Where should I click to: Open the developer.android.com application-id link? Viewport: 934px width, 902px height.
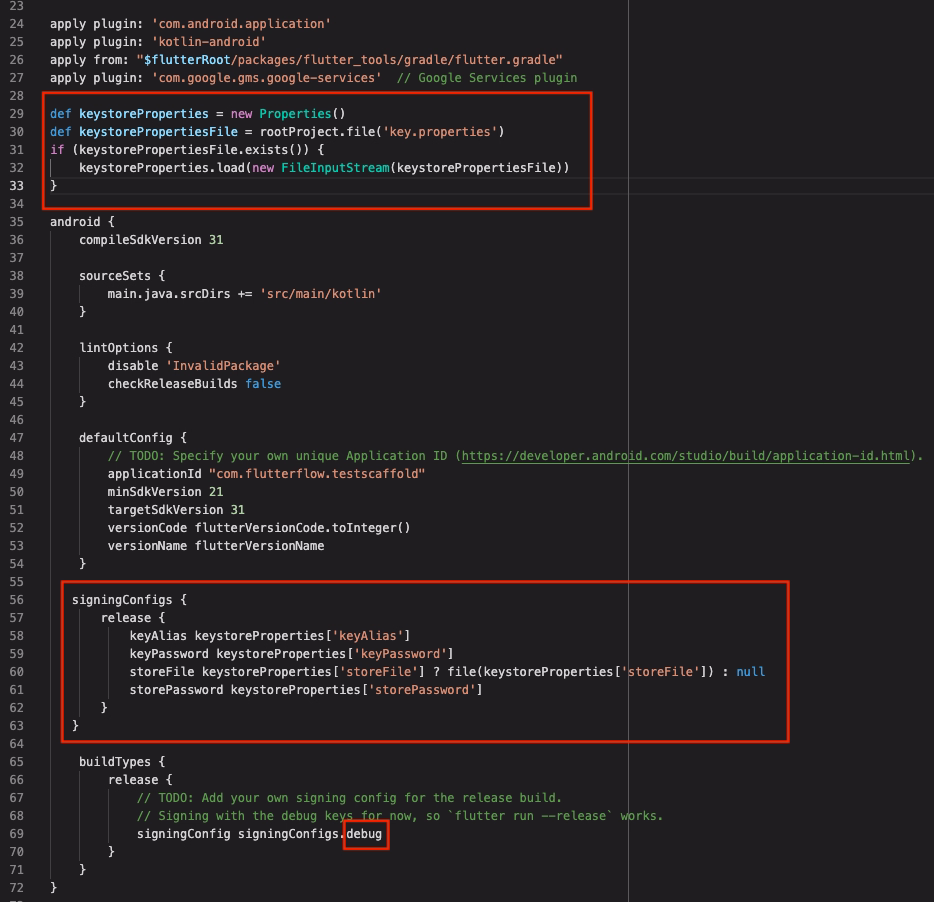tap(686, 456)
